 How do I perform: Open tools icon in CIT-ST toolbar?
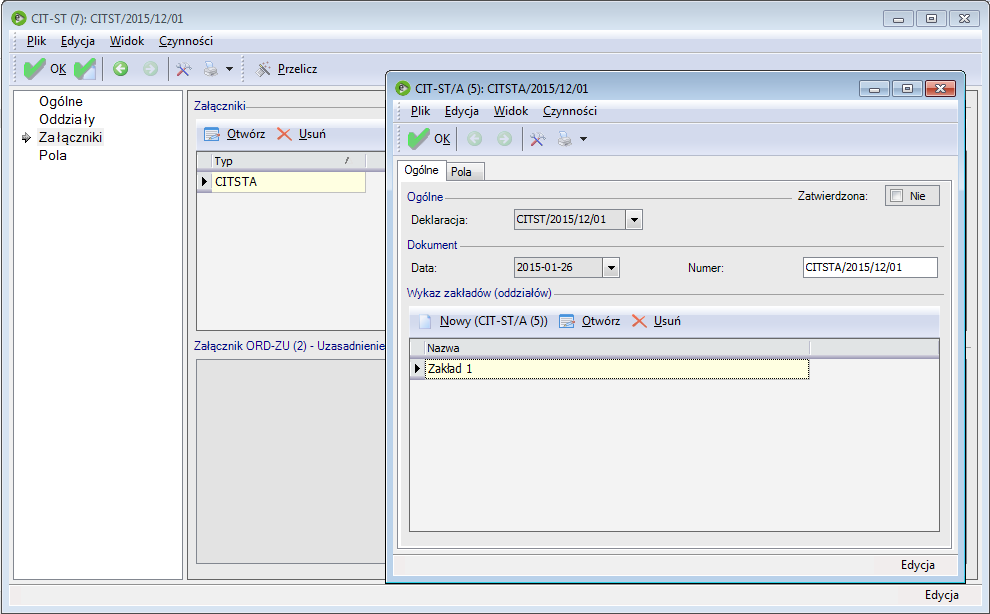(x=183, y=69)
